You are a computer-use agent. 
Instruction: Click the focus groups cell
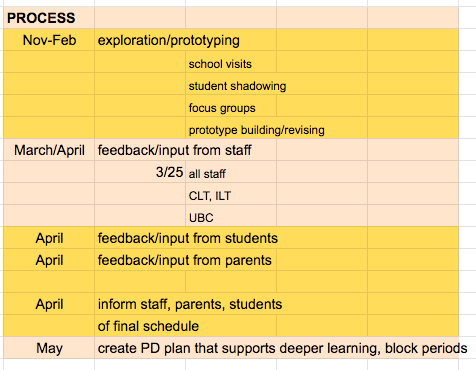pos(231,106)
